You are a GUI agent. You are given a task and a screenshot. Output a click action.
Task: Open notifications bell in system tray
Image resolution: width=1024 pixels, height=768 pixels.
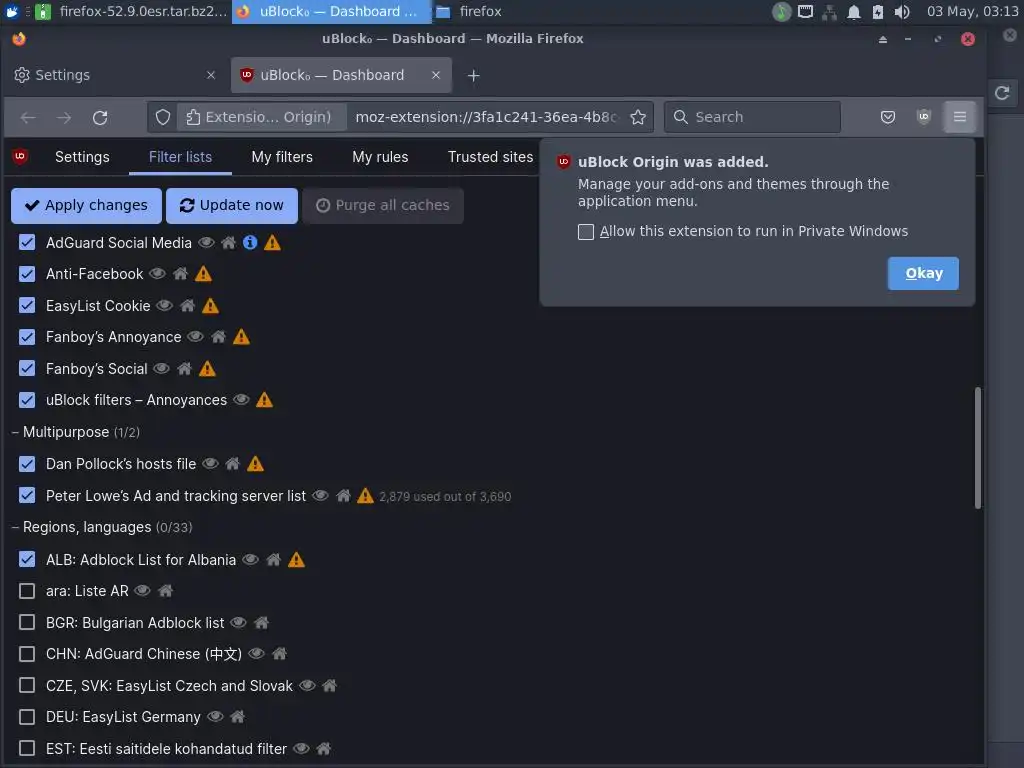pos(854,12)
